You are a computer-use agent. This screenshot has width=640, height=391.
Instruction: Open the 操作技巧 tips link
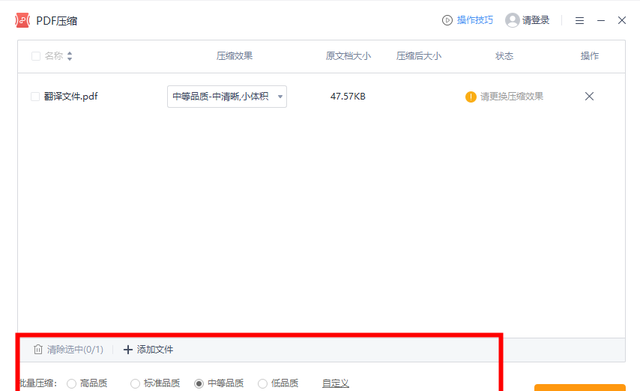pyautogui.click(x=475, y=20)
